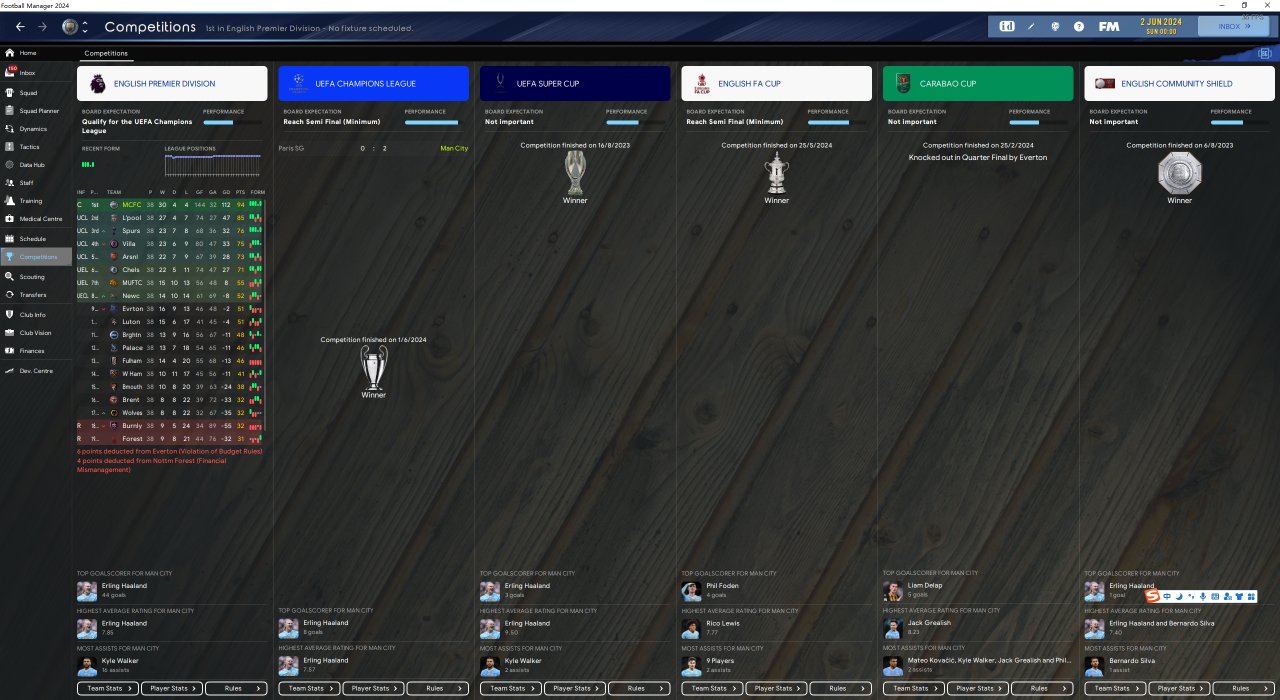
Task: Click the Champions League performance bar
Action: click(435, 122)
